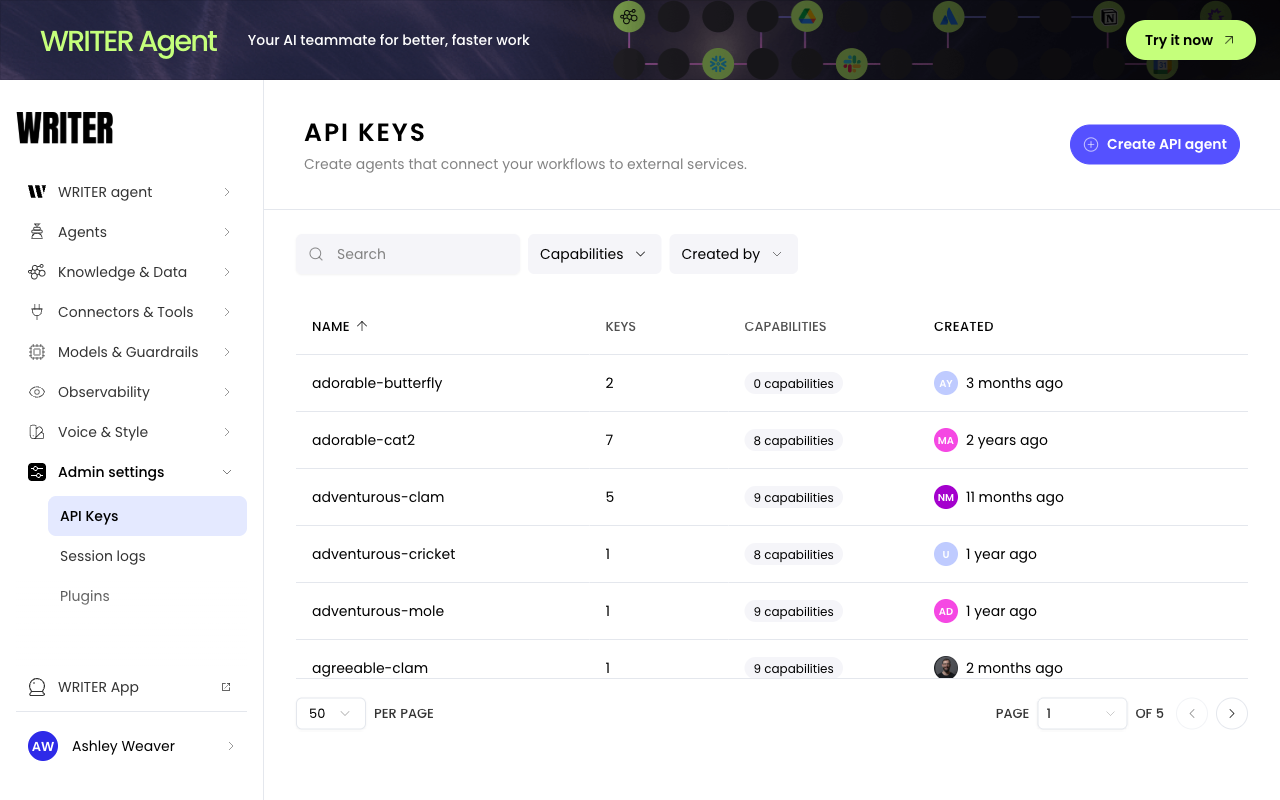Go to next page arrow
1280x800 pixels.
click(x=1232, y=713)
